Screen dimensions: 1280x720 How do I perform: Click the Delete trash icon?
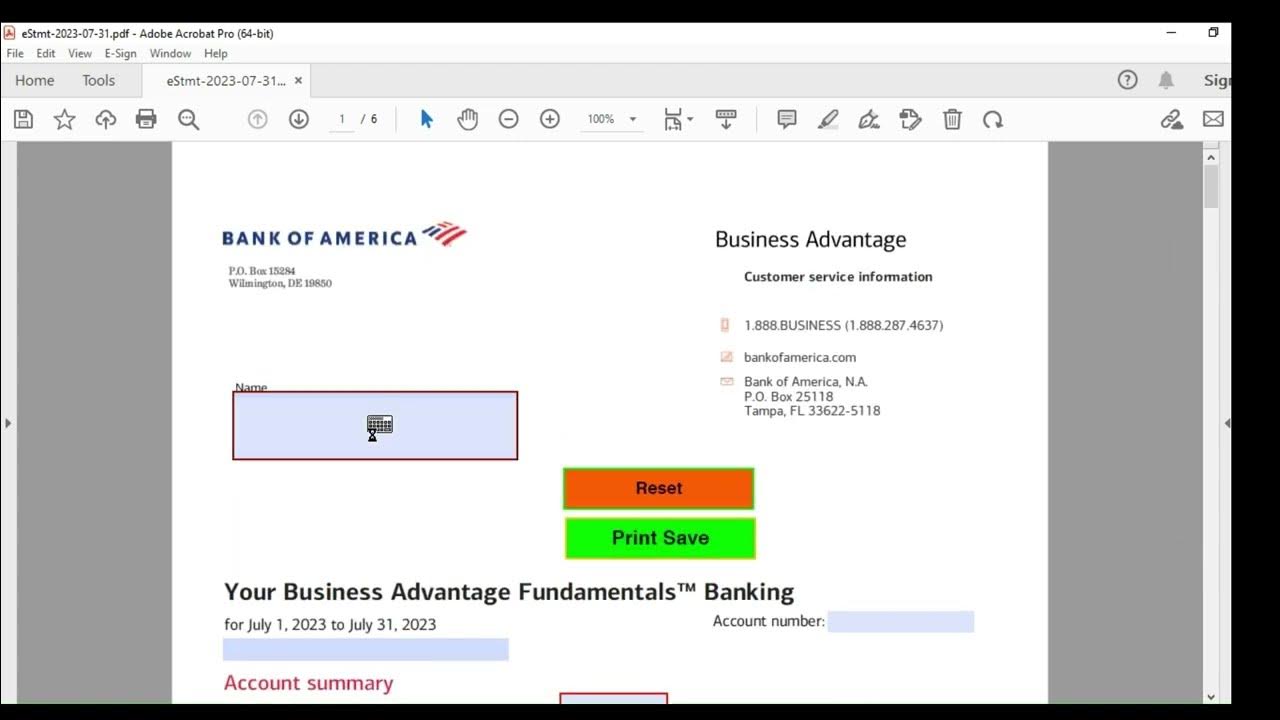click(x=952, y=120)
